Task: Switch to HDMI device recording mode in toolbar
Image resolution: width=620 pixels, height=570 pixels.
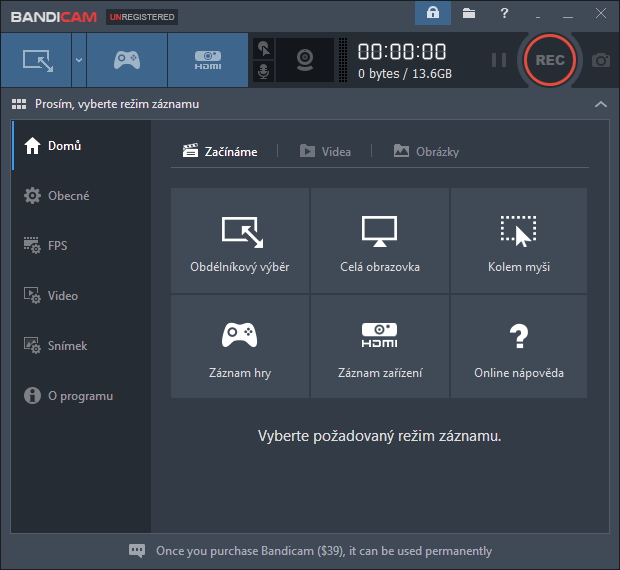Action: [x=208, y=60]
